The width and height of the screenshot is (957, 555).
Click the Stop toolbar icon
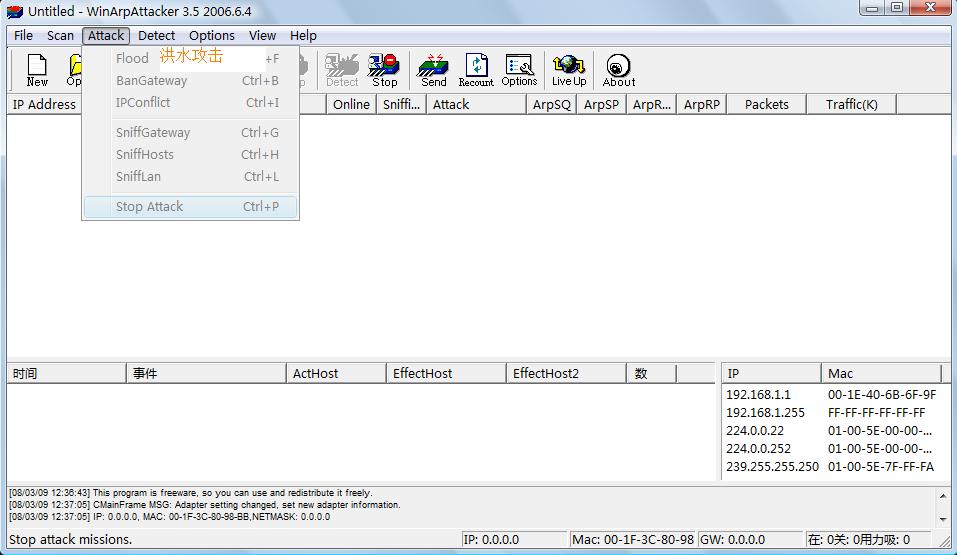385,70
